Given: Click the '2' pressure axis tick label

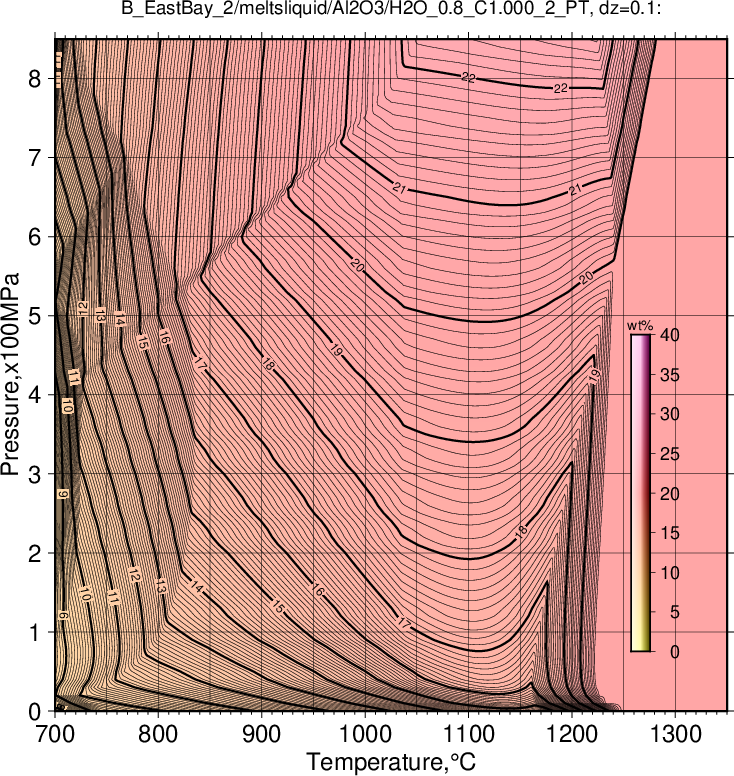Looking at the screenshot, I should tap(35, 553).
